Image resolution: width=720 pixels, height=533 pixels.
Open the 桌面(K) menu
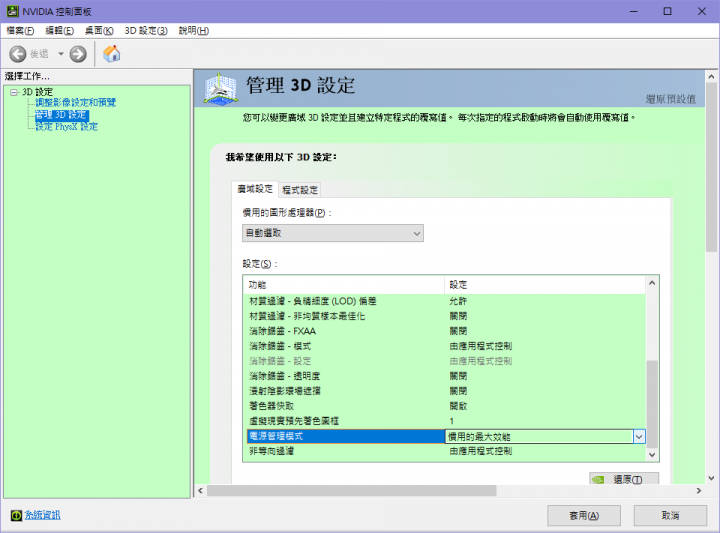99,31
